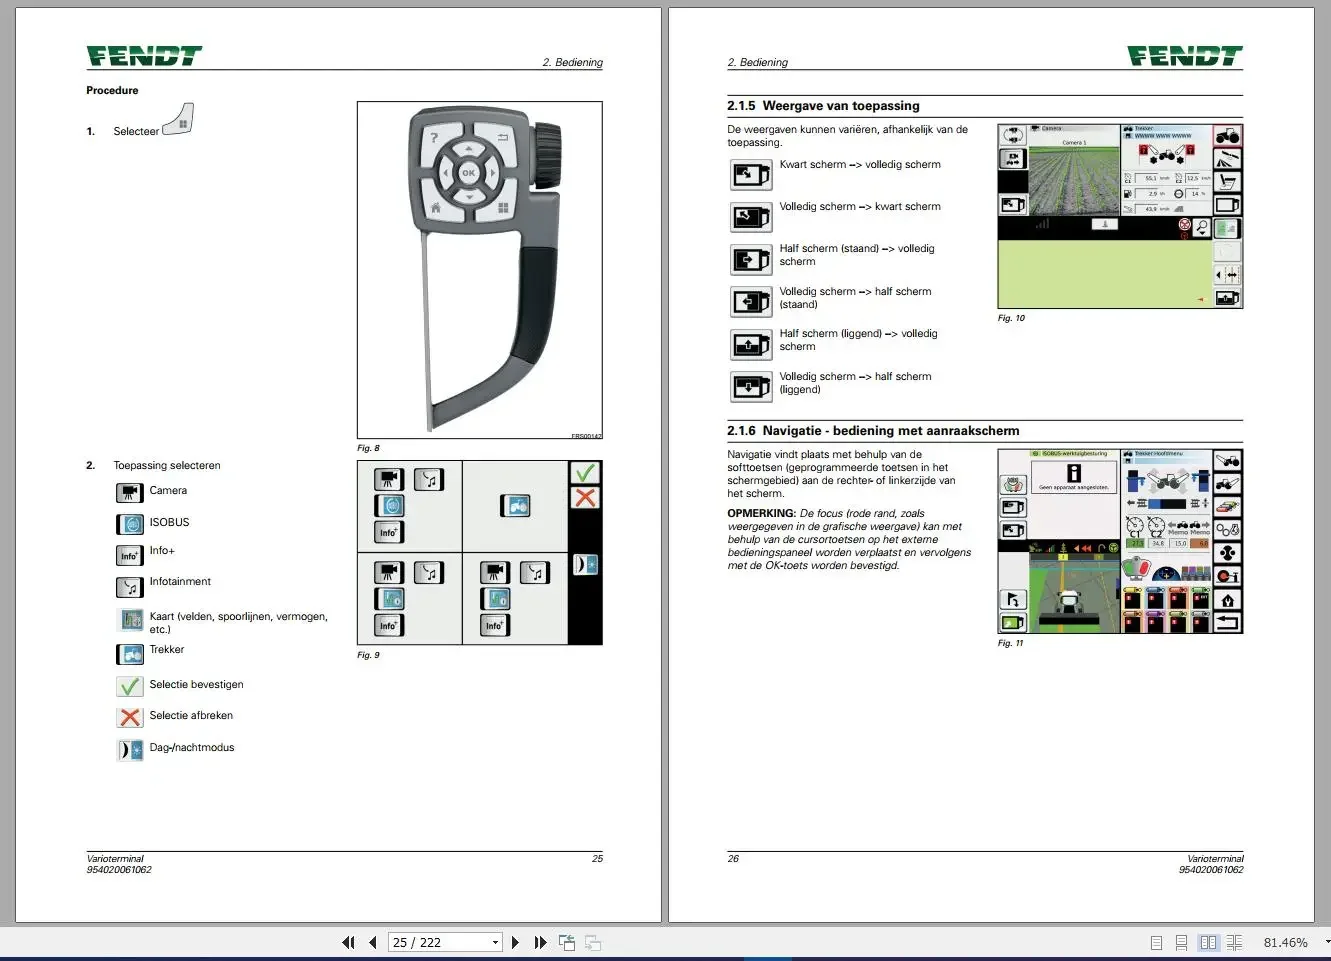
Task: Click the 81.46% zoom value
Action: 1285,942
